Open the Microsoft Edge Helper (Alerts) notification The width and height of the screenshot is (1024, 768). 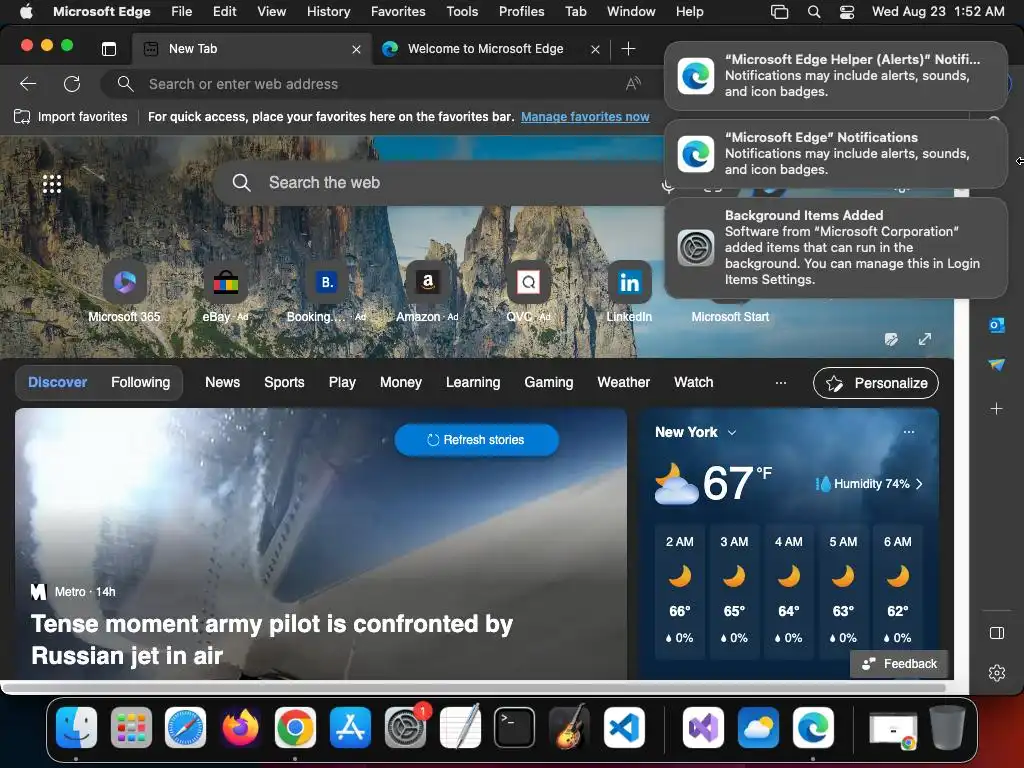pyautogui.click(x=836, y=76)
